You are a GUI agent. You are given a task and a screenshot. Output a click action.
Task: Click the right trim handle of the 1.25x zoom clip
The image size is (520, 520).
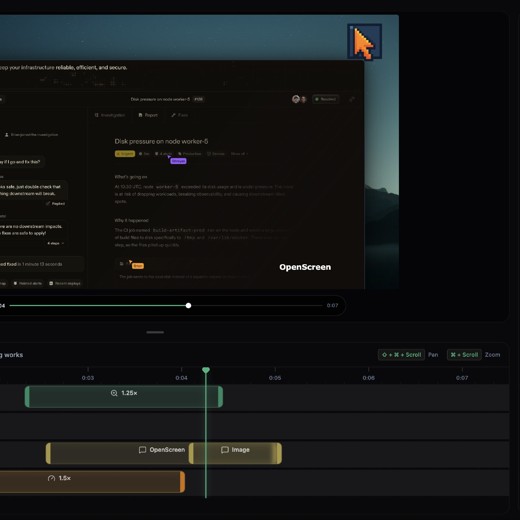[220, 397]
